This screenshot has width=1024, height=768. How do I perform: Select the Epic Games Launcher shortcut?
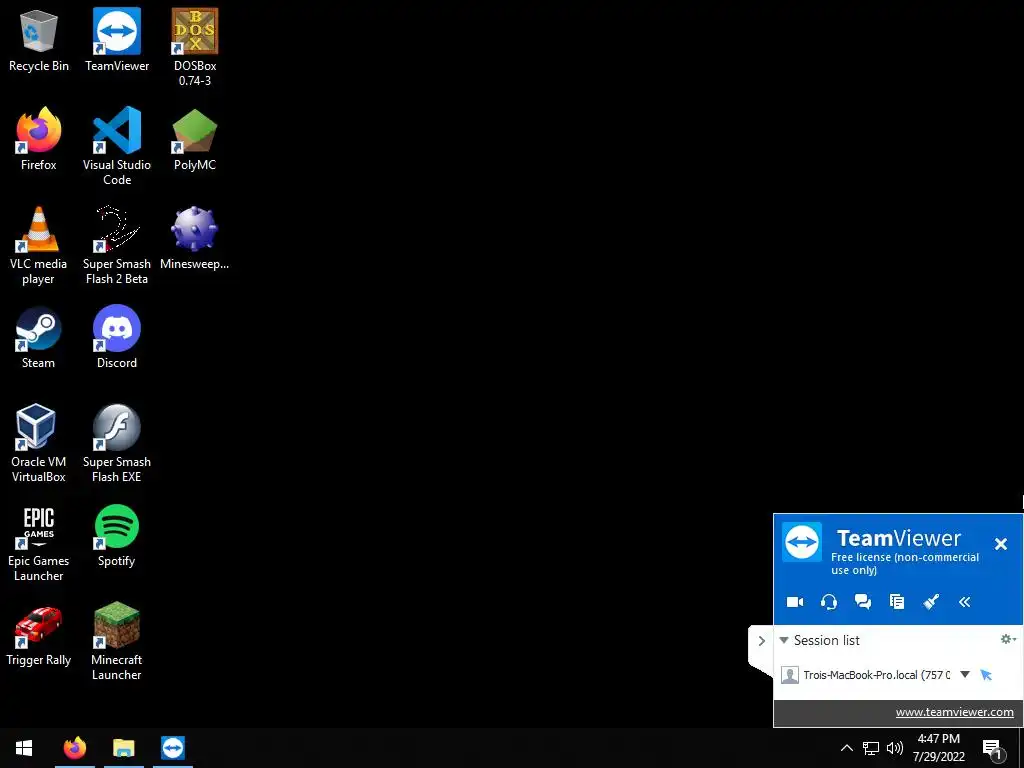point(39,543)
